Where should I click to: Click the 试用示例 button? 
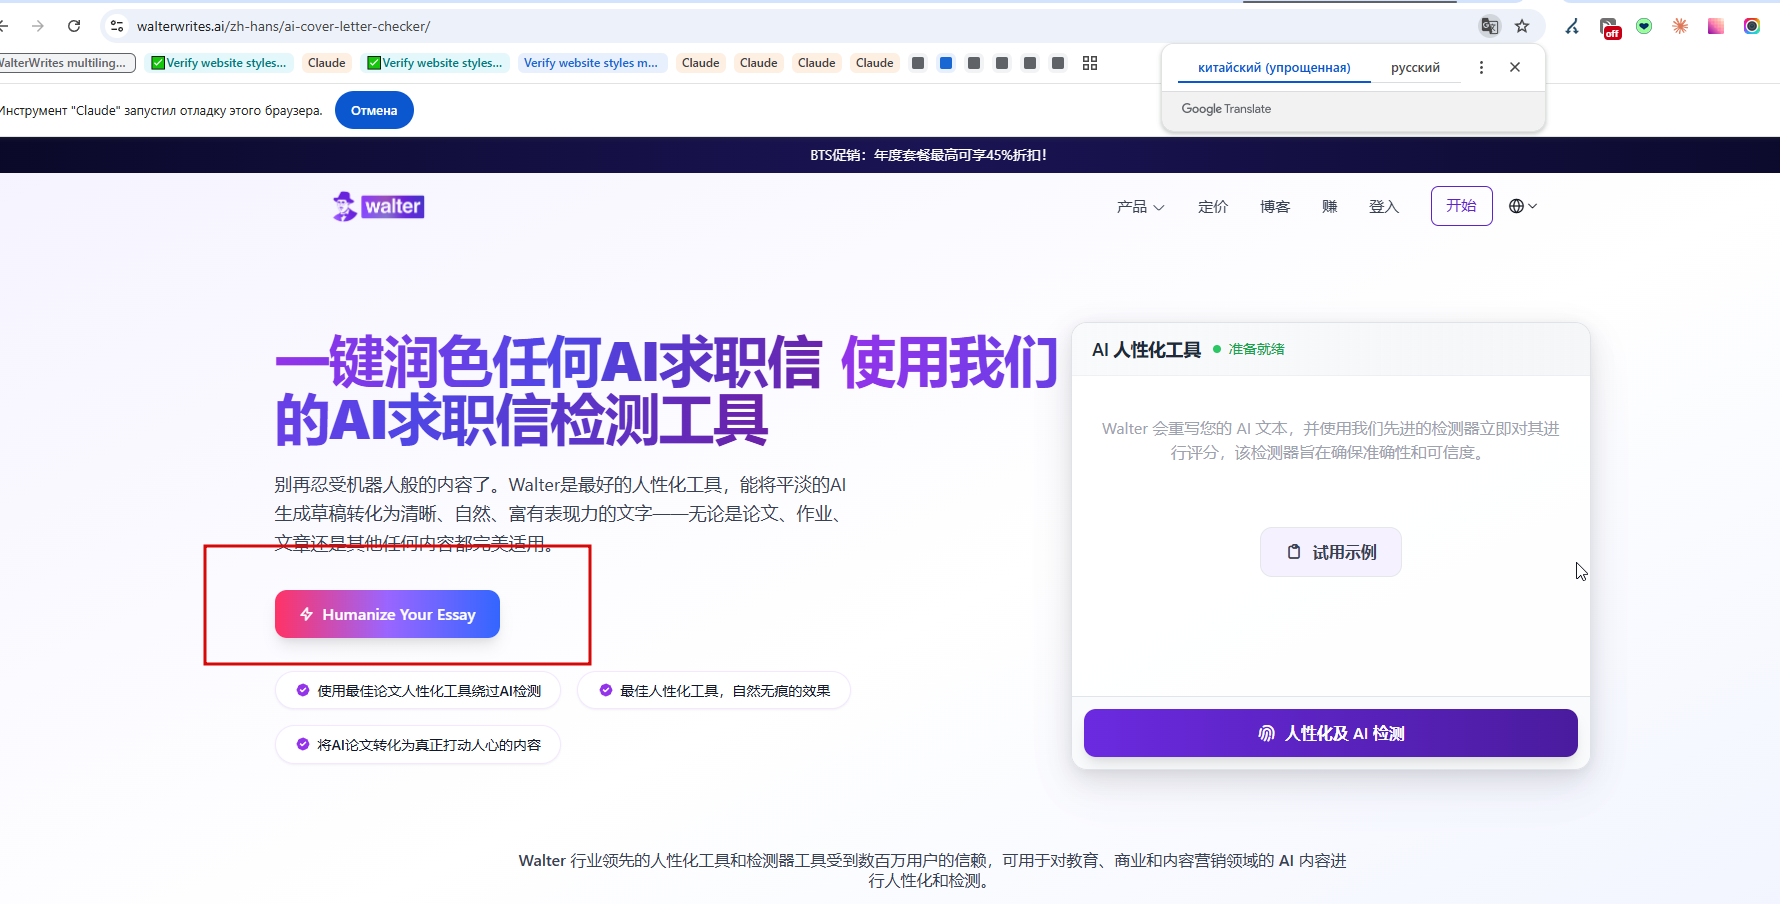tap(1330, 552)
